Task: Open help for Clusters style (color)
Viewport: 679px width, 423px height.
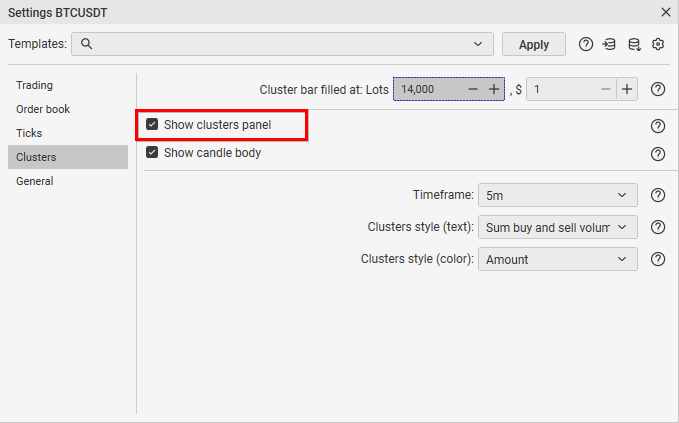Action: 658,259
